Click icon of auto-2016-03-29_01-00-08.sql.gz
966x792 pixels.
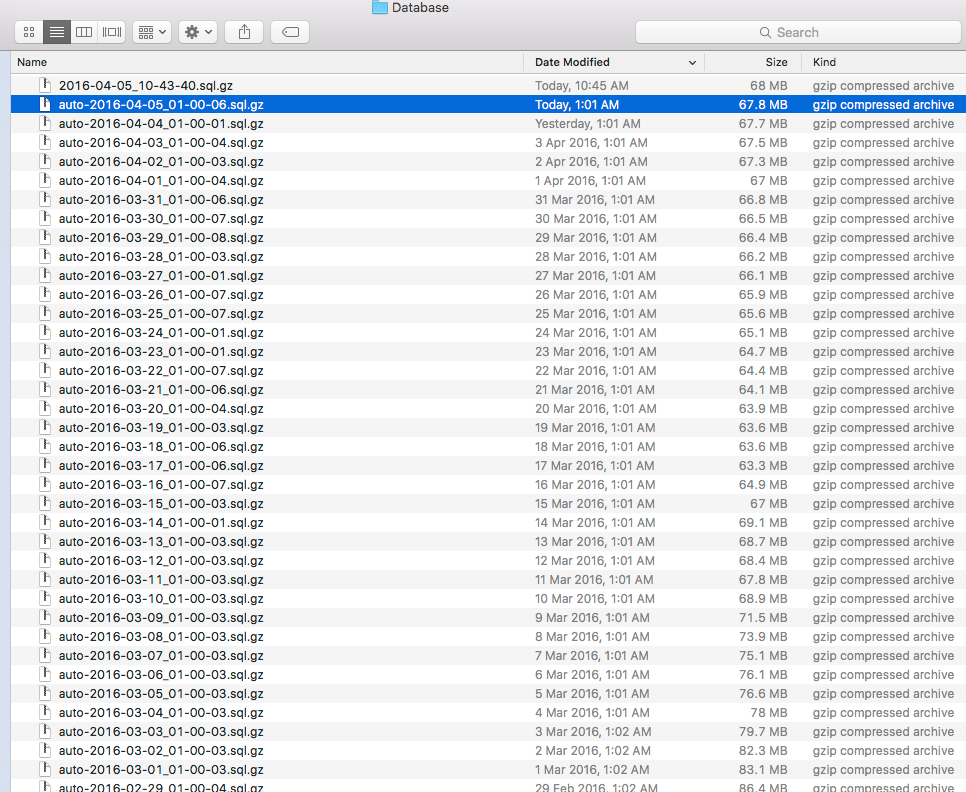pos(45,237)
